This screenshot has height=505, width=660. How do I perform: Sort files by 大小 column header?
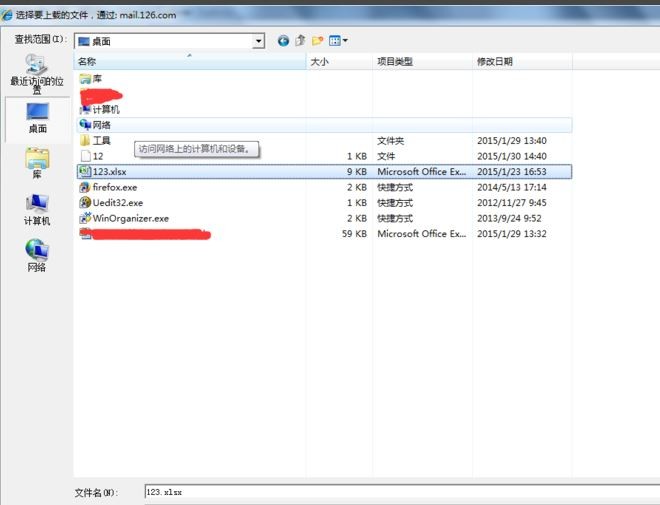click(338, 61)
